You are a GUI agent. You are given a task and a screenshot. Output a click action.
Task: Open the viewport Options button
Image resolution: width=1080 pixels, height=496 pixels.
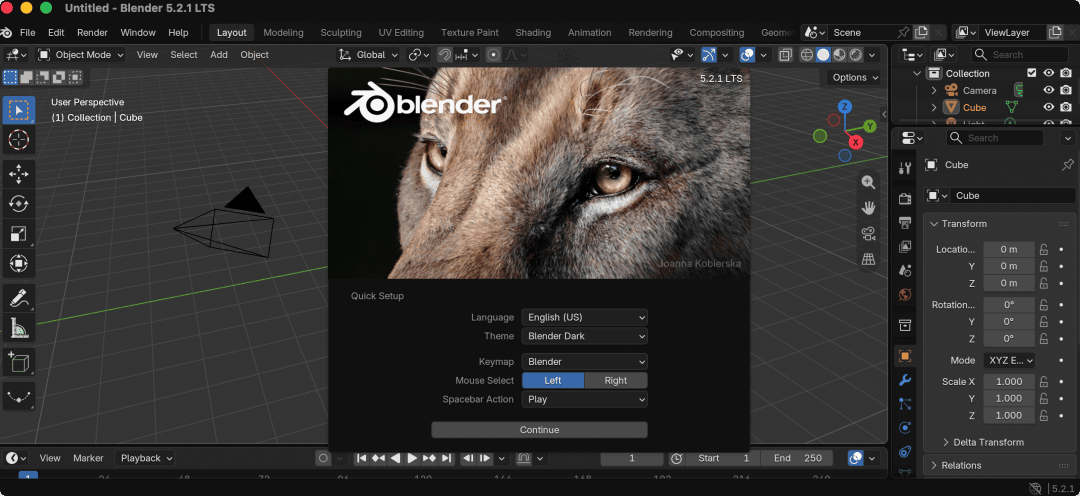[855, 77]
